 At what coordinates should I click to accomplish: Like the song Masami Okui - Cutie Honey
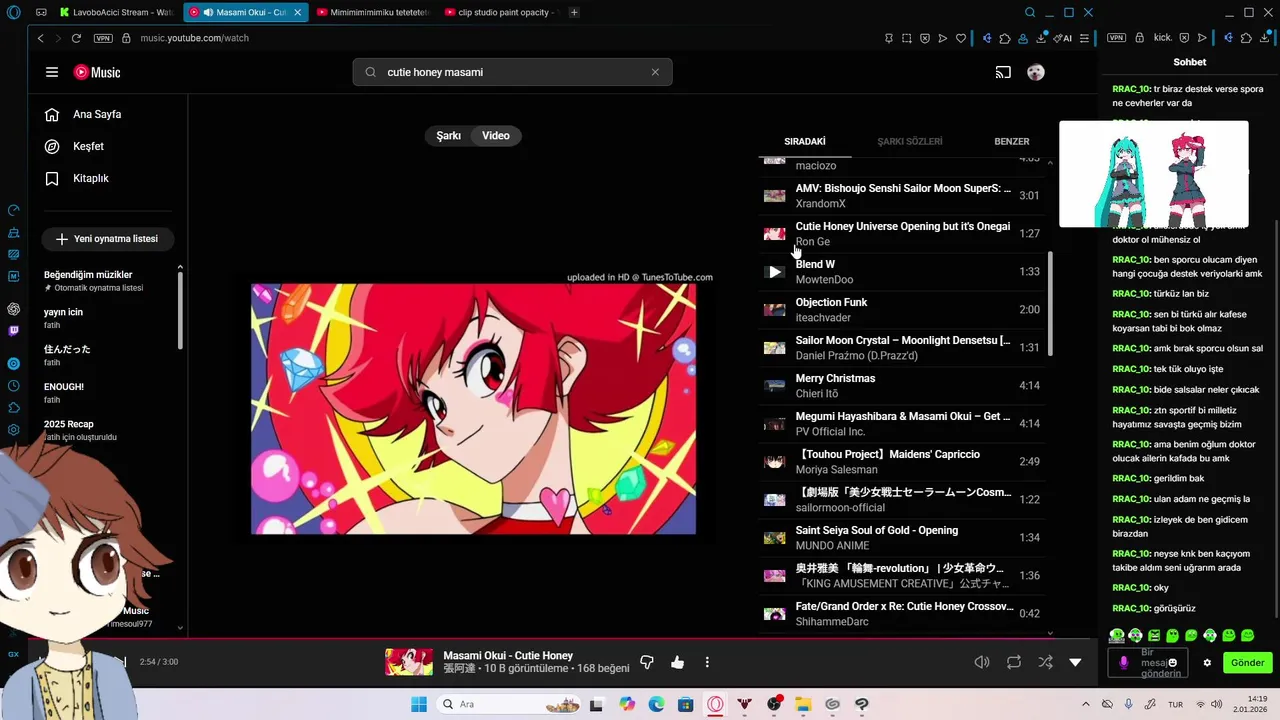pyautogui.click(x=678, y=662)
